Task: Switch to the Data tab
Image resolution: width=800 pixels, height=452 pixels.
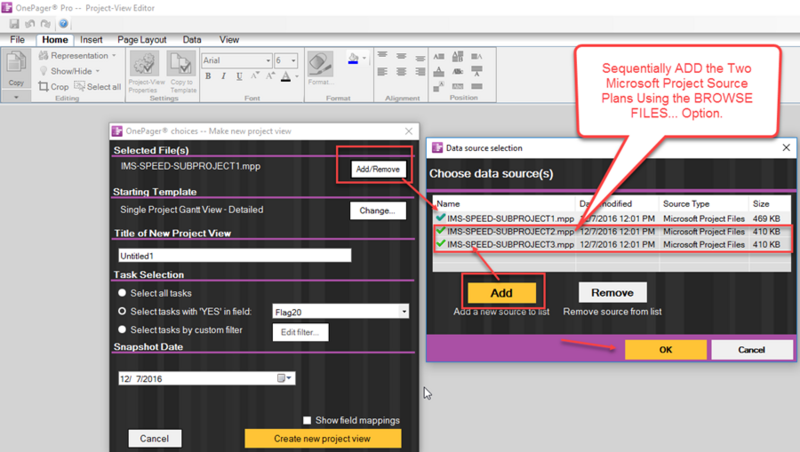Action: click(192, 40)
